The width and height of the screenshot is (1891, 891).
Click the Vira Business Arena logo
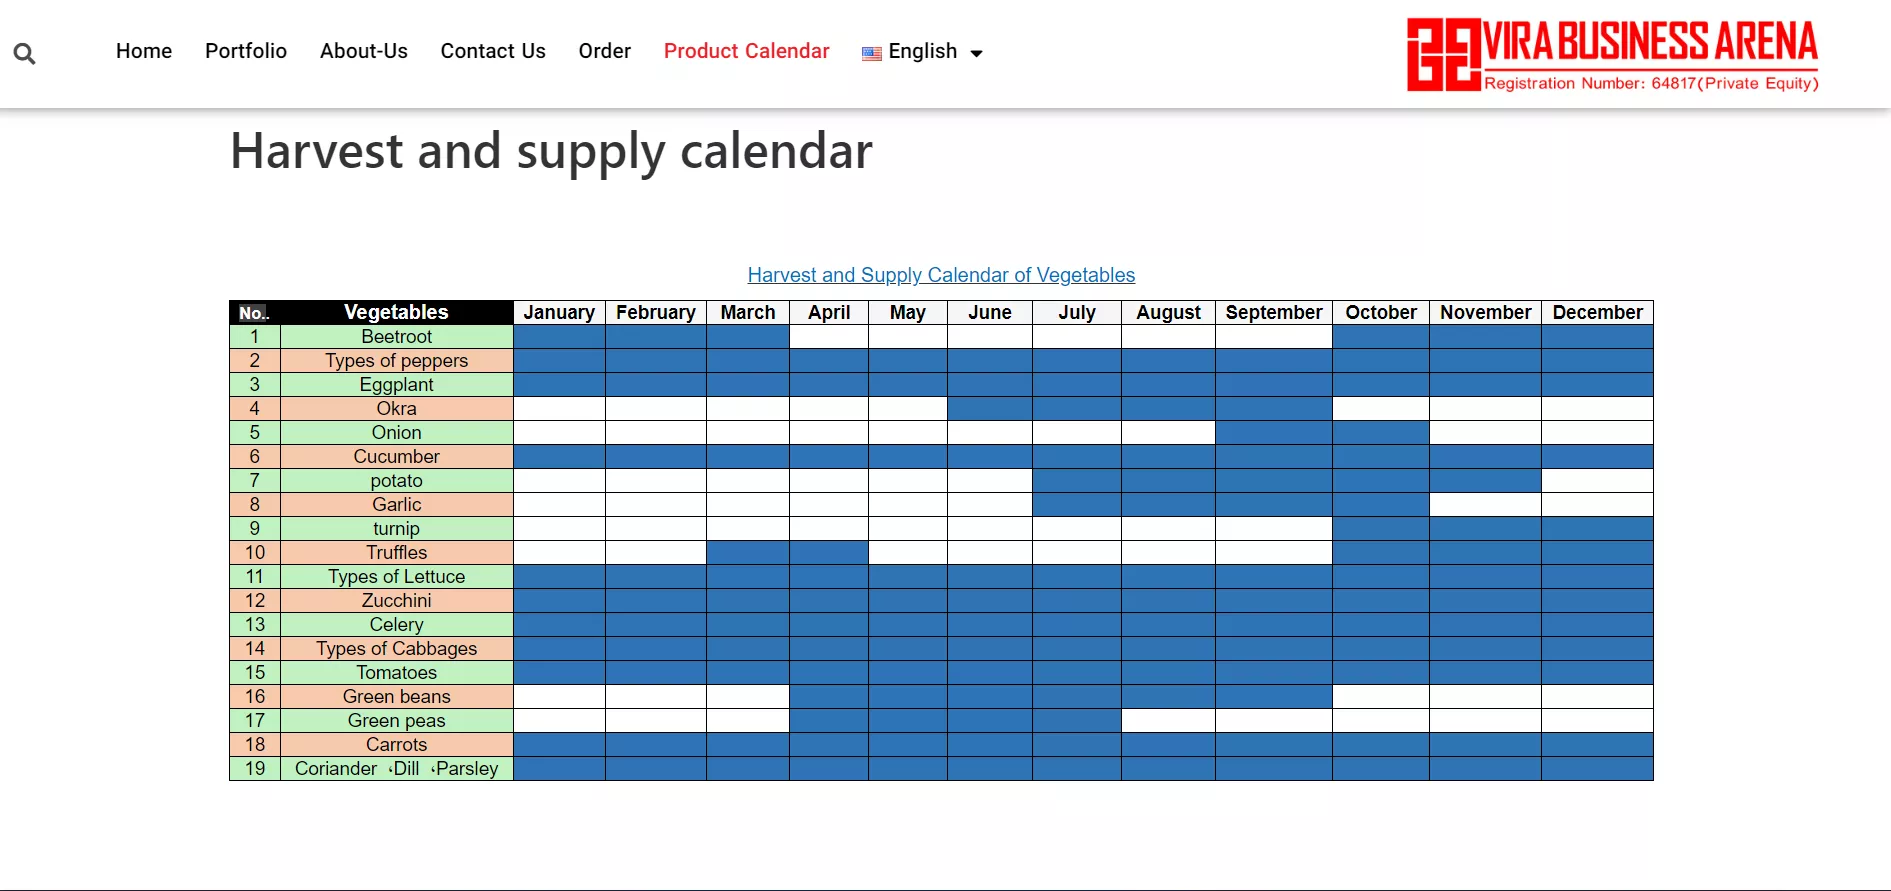coord(1612,54)
